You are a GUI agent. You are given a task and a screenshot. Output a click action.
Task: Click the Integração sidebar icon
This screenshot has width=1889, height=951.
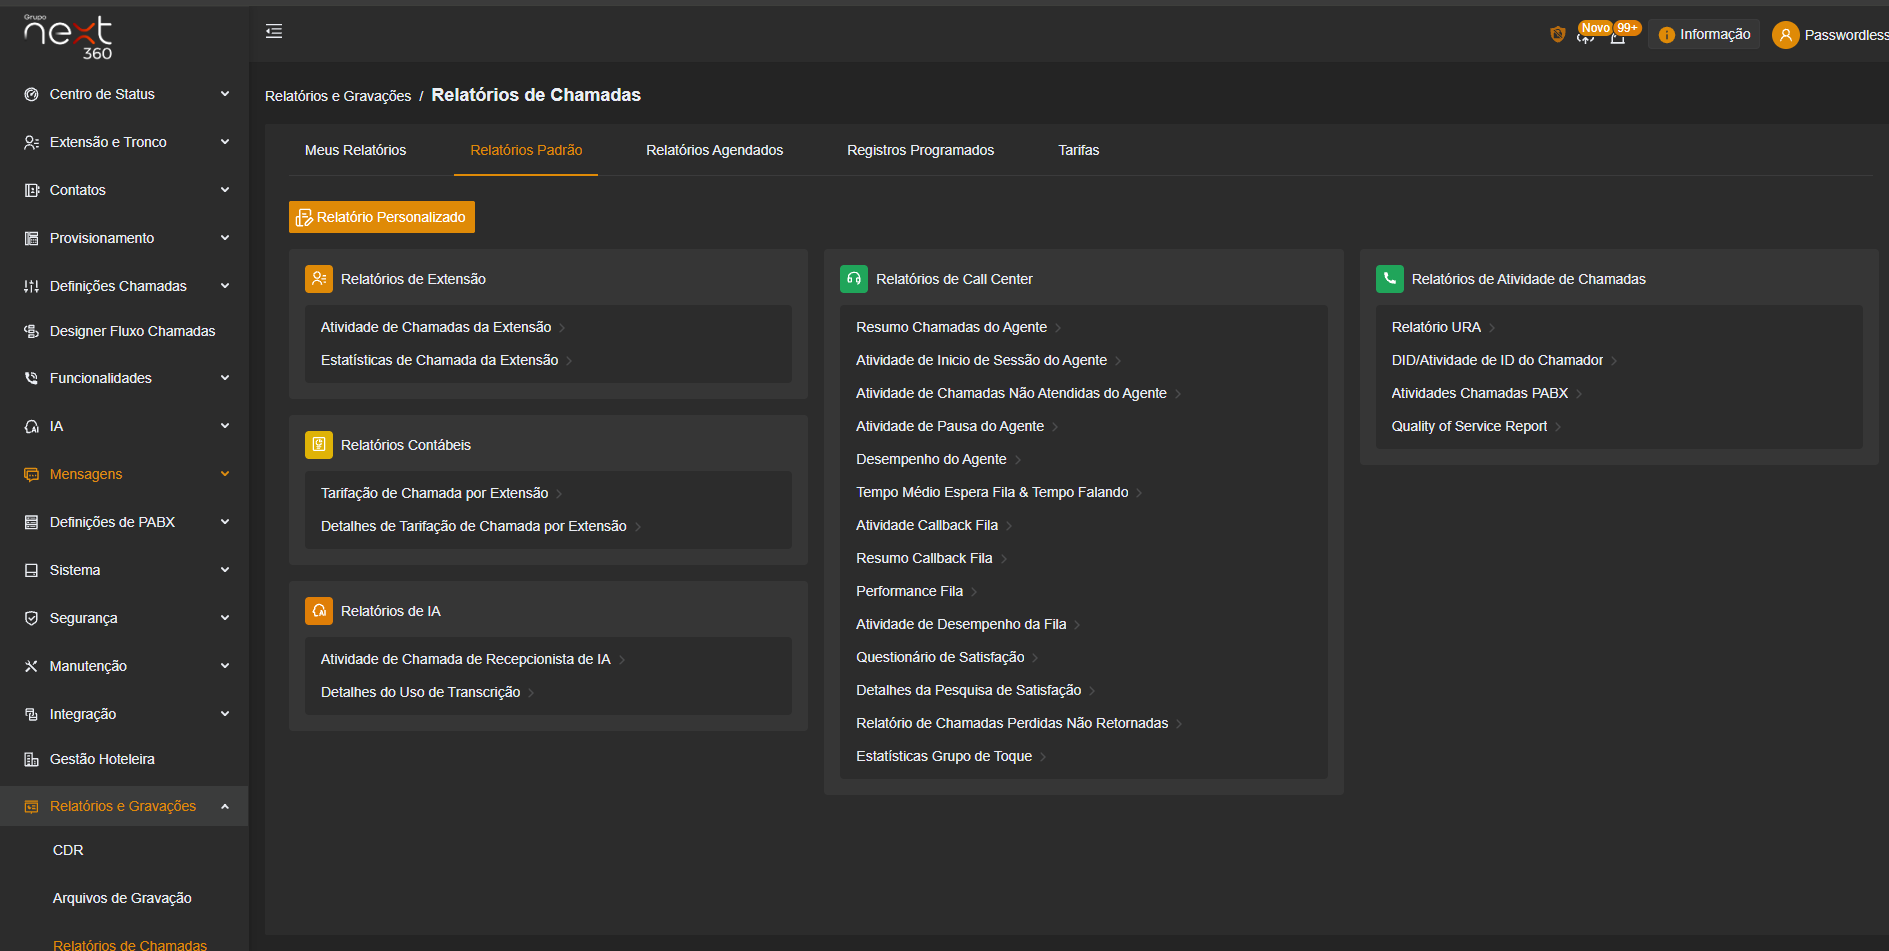coord(31,714)
